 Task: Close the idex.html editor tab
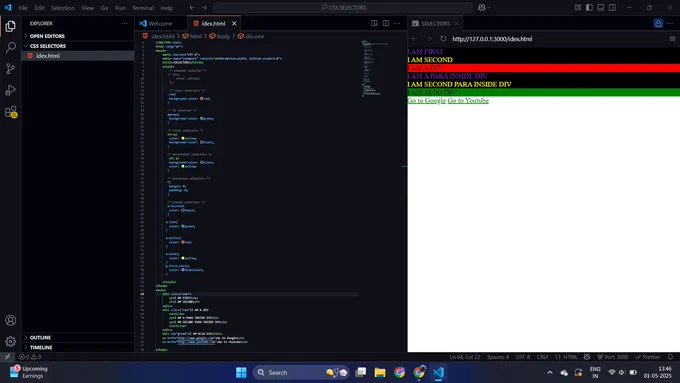[234, 23]
